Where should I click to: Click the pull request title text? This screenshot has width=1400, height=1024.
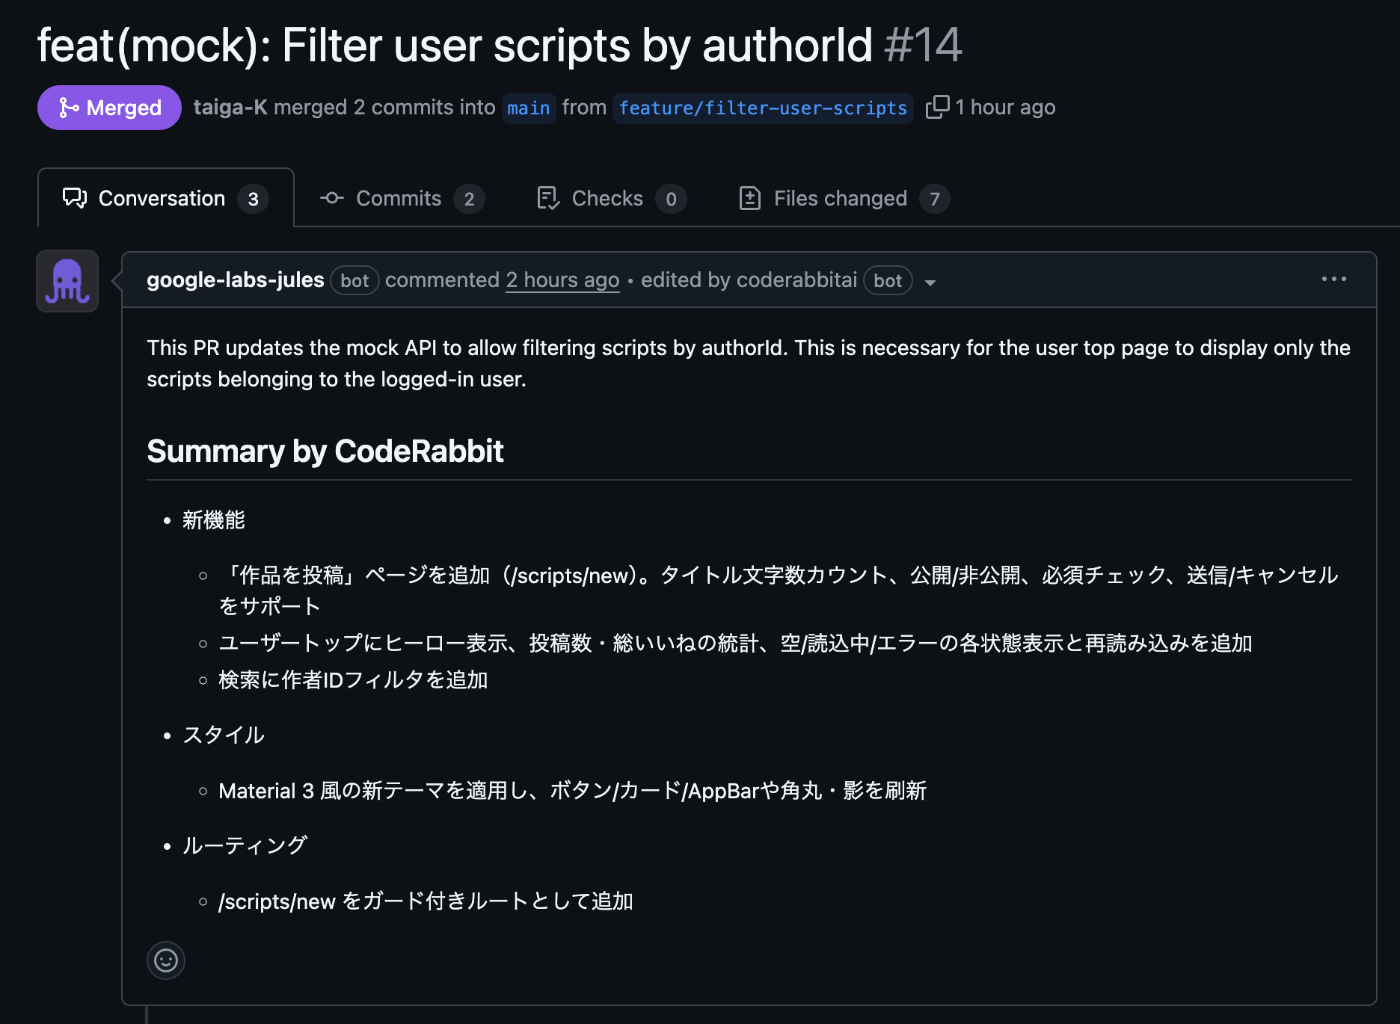click(x=455, y=46)
